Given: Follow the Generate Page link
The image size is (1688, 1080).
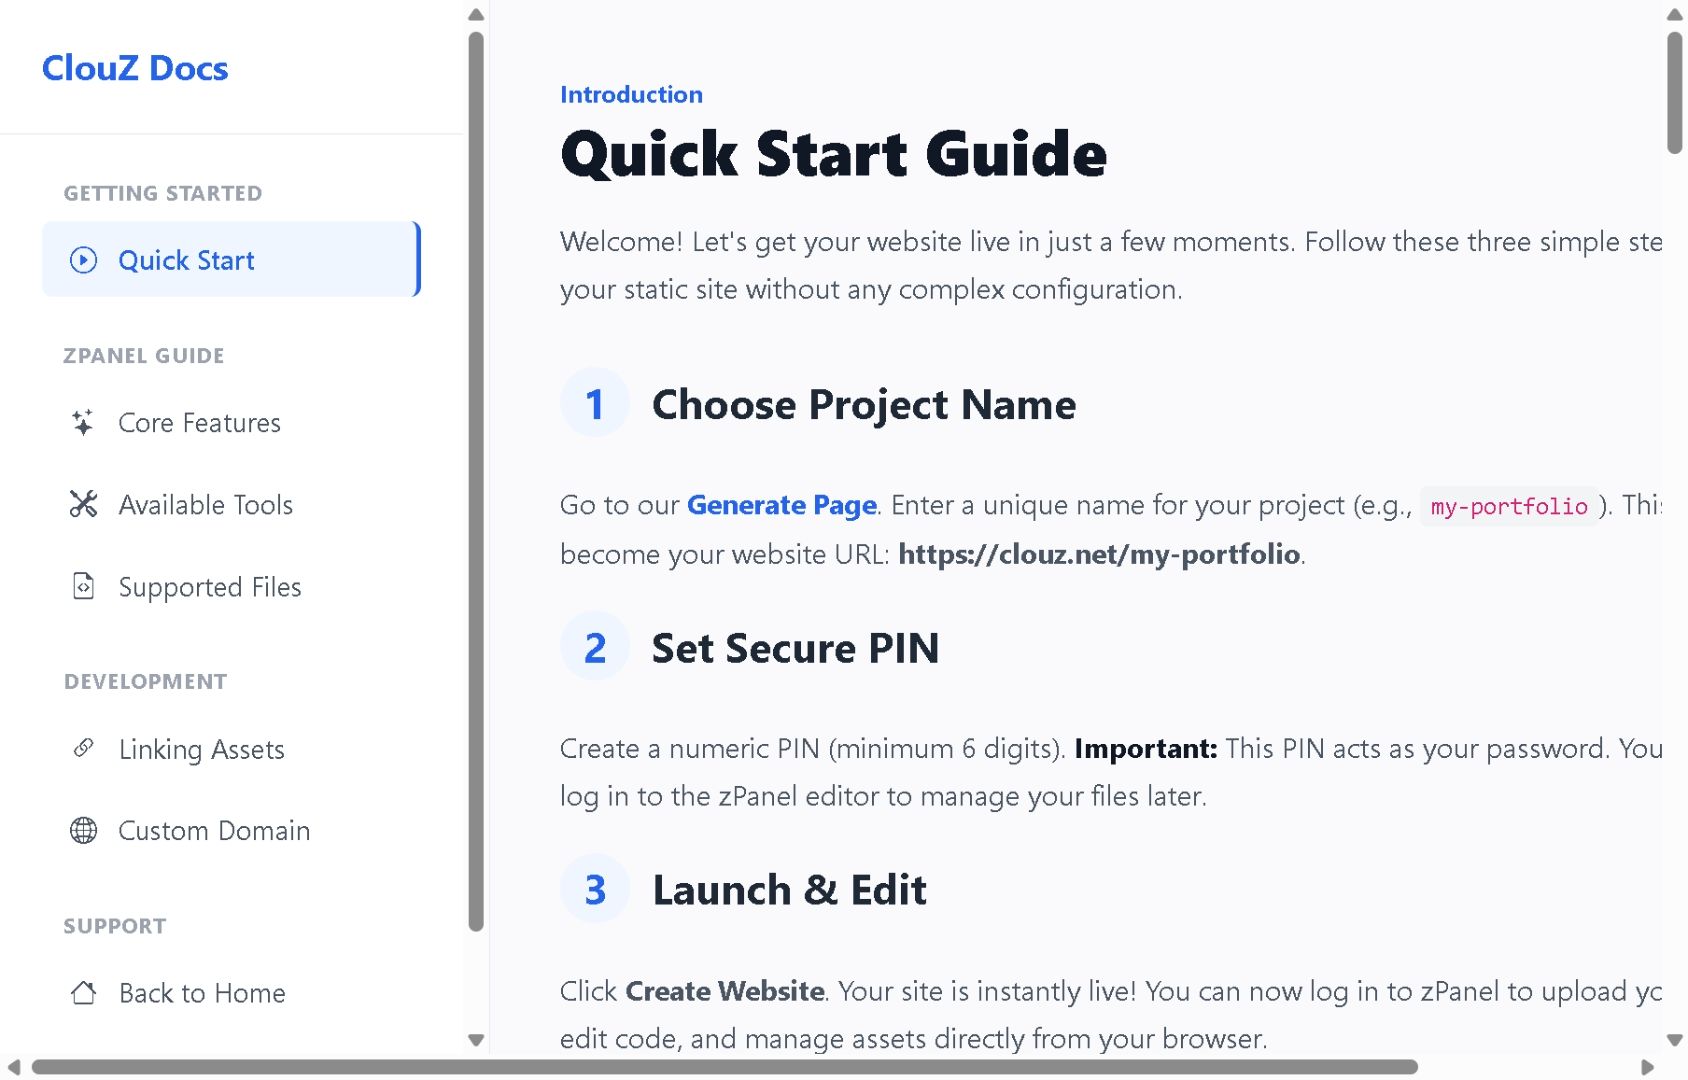Looking at the screenshot, I should pos(781,505).
